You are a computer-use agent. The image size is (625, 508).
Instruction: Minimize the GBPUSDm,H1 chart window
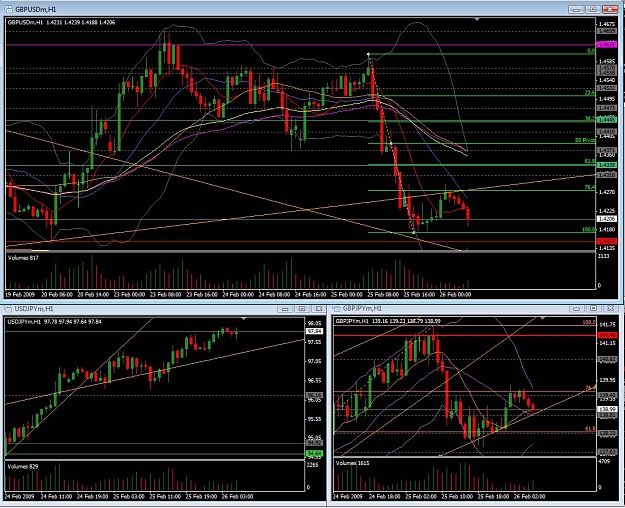576,9
